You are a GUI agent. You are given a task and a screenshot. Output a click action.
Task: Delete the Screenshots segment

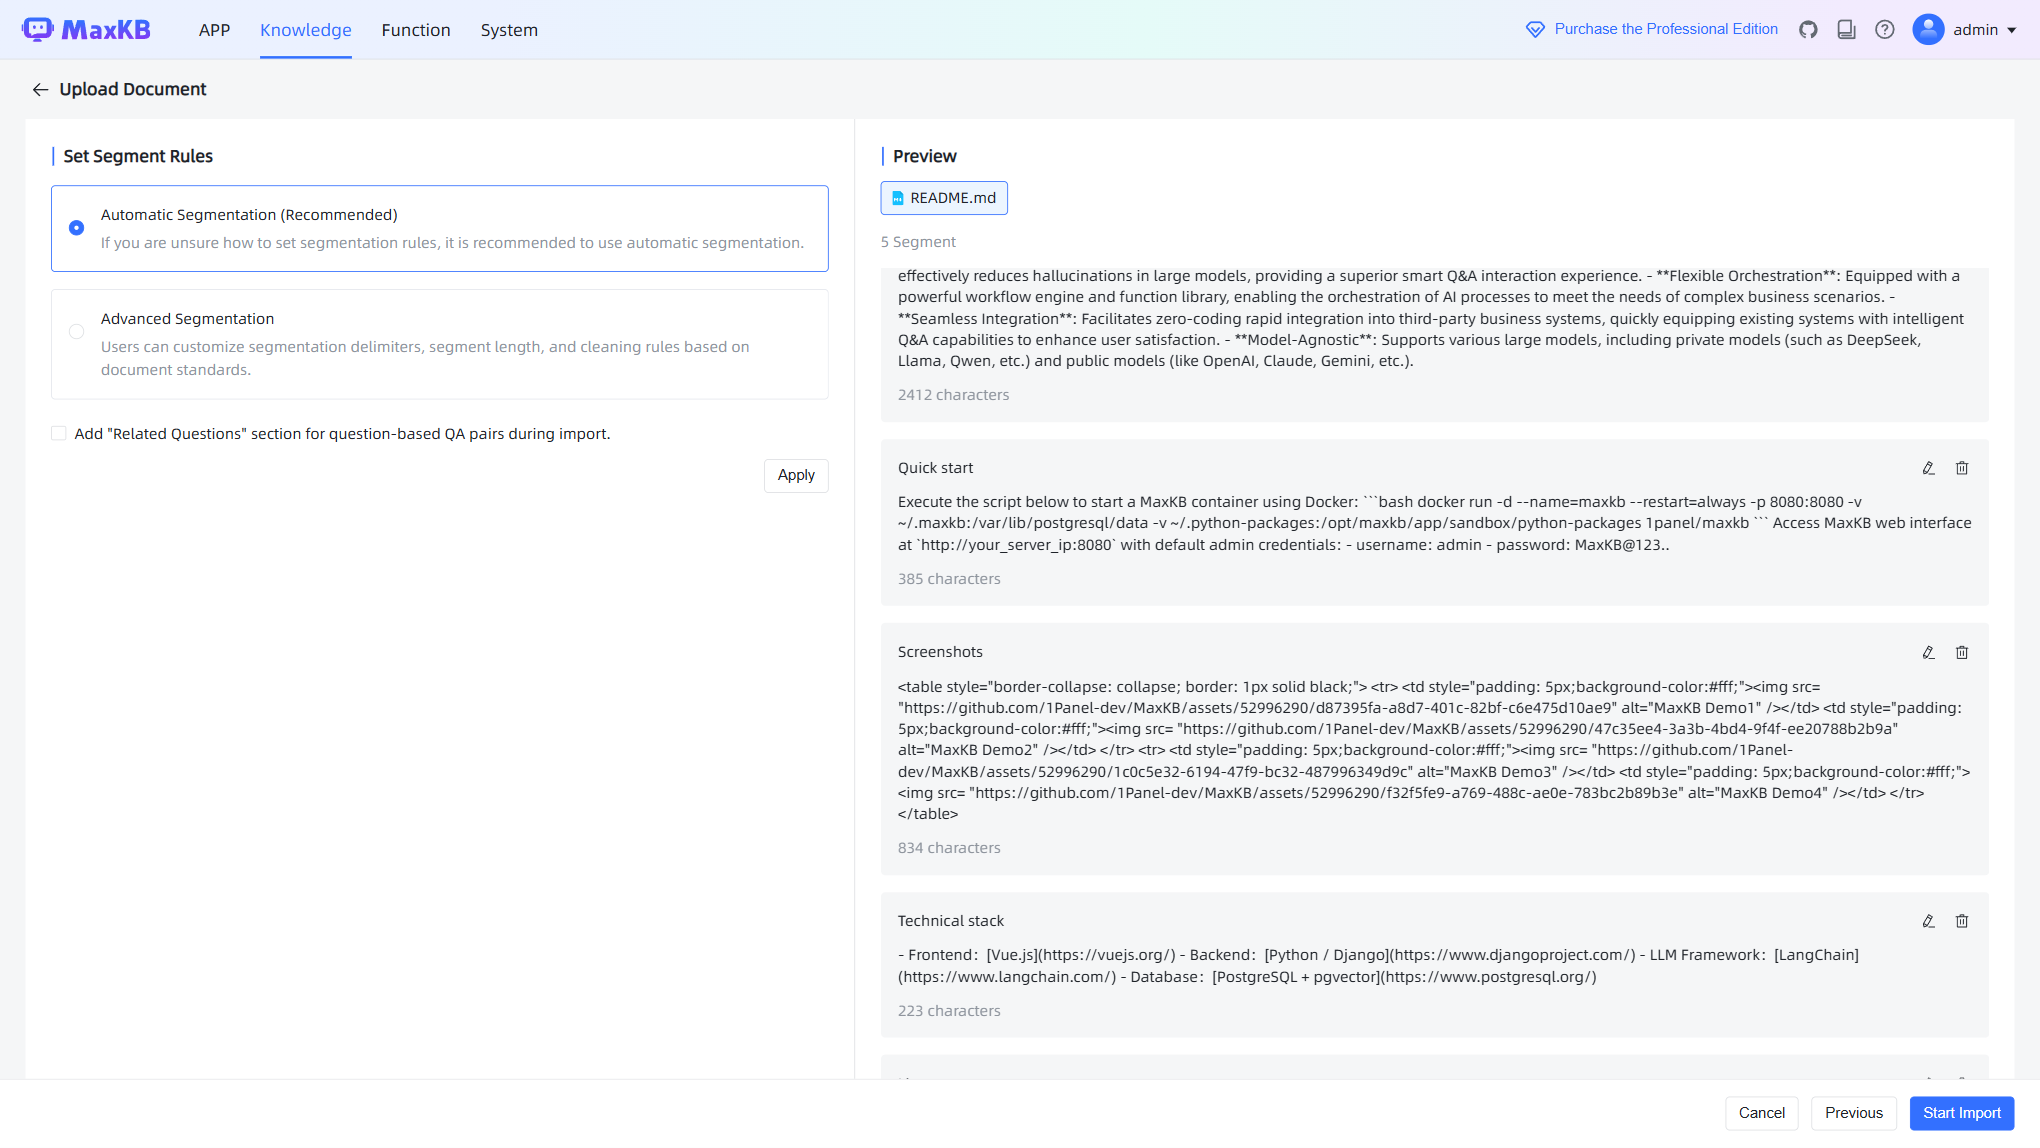(x=1962, y=653)
